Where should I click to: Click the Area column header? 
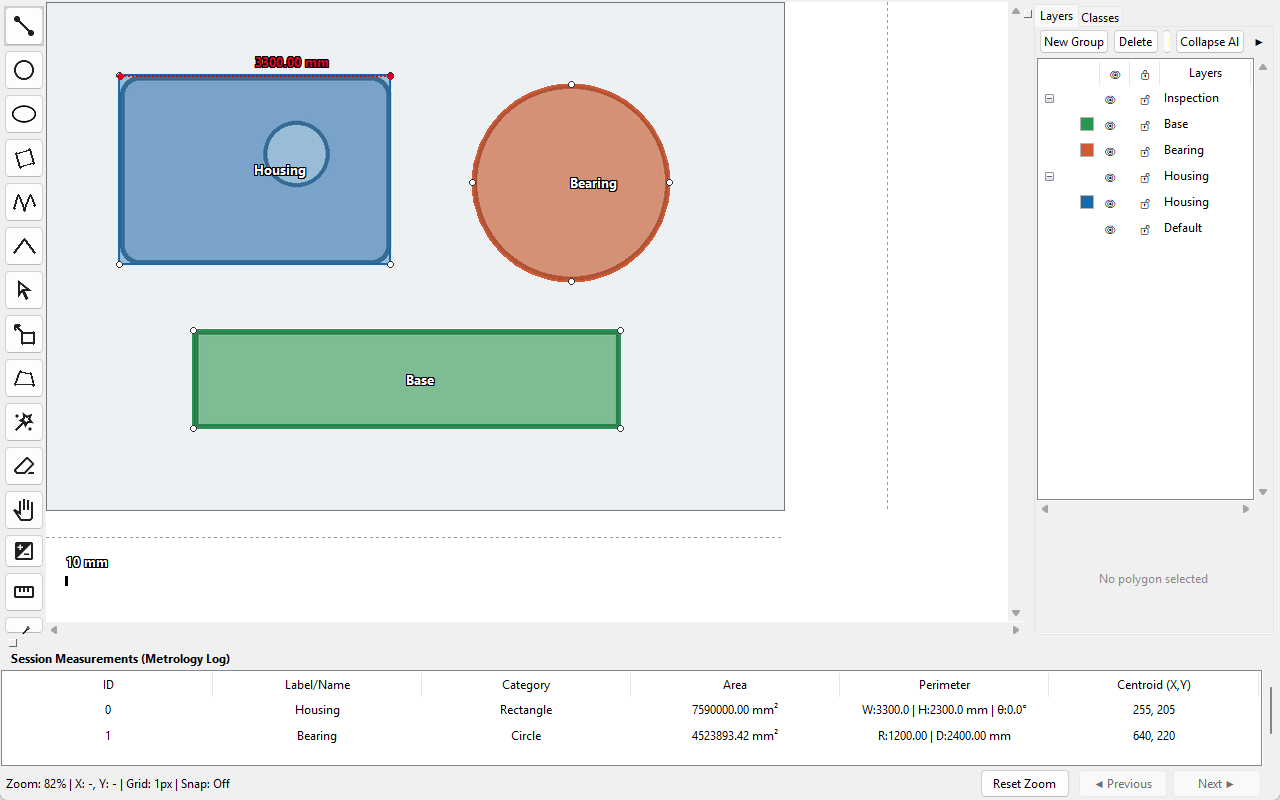click(735, 685)
